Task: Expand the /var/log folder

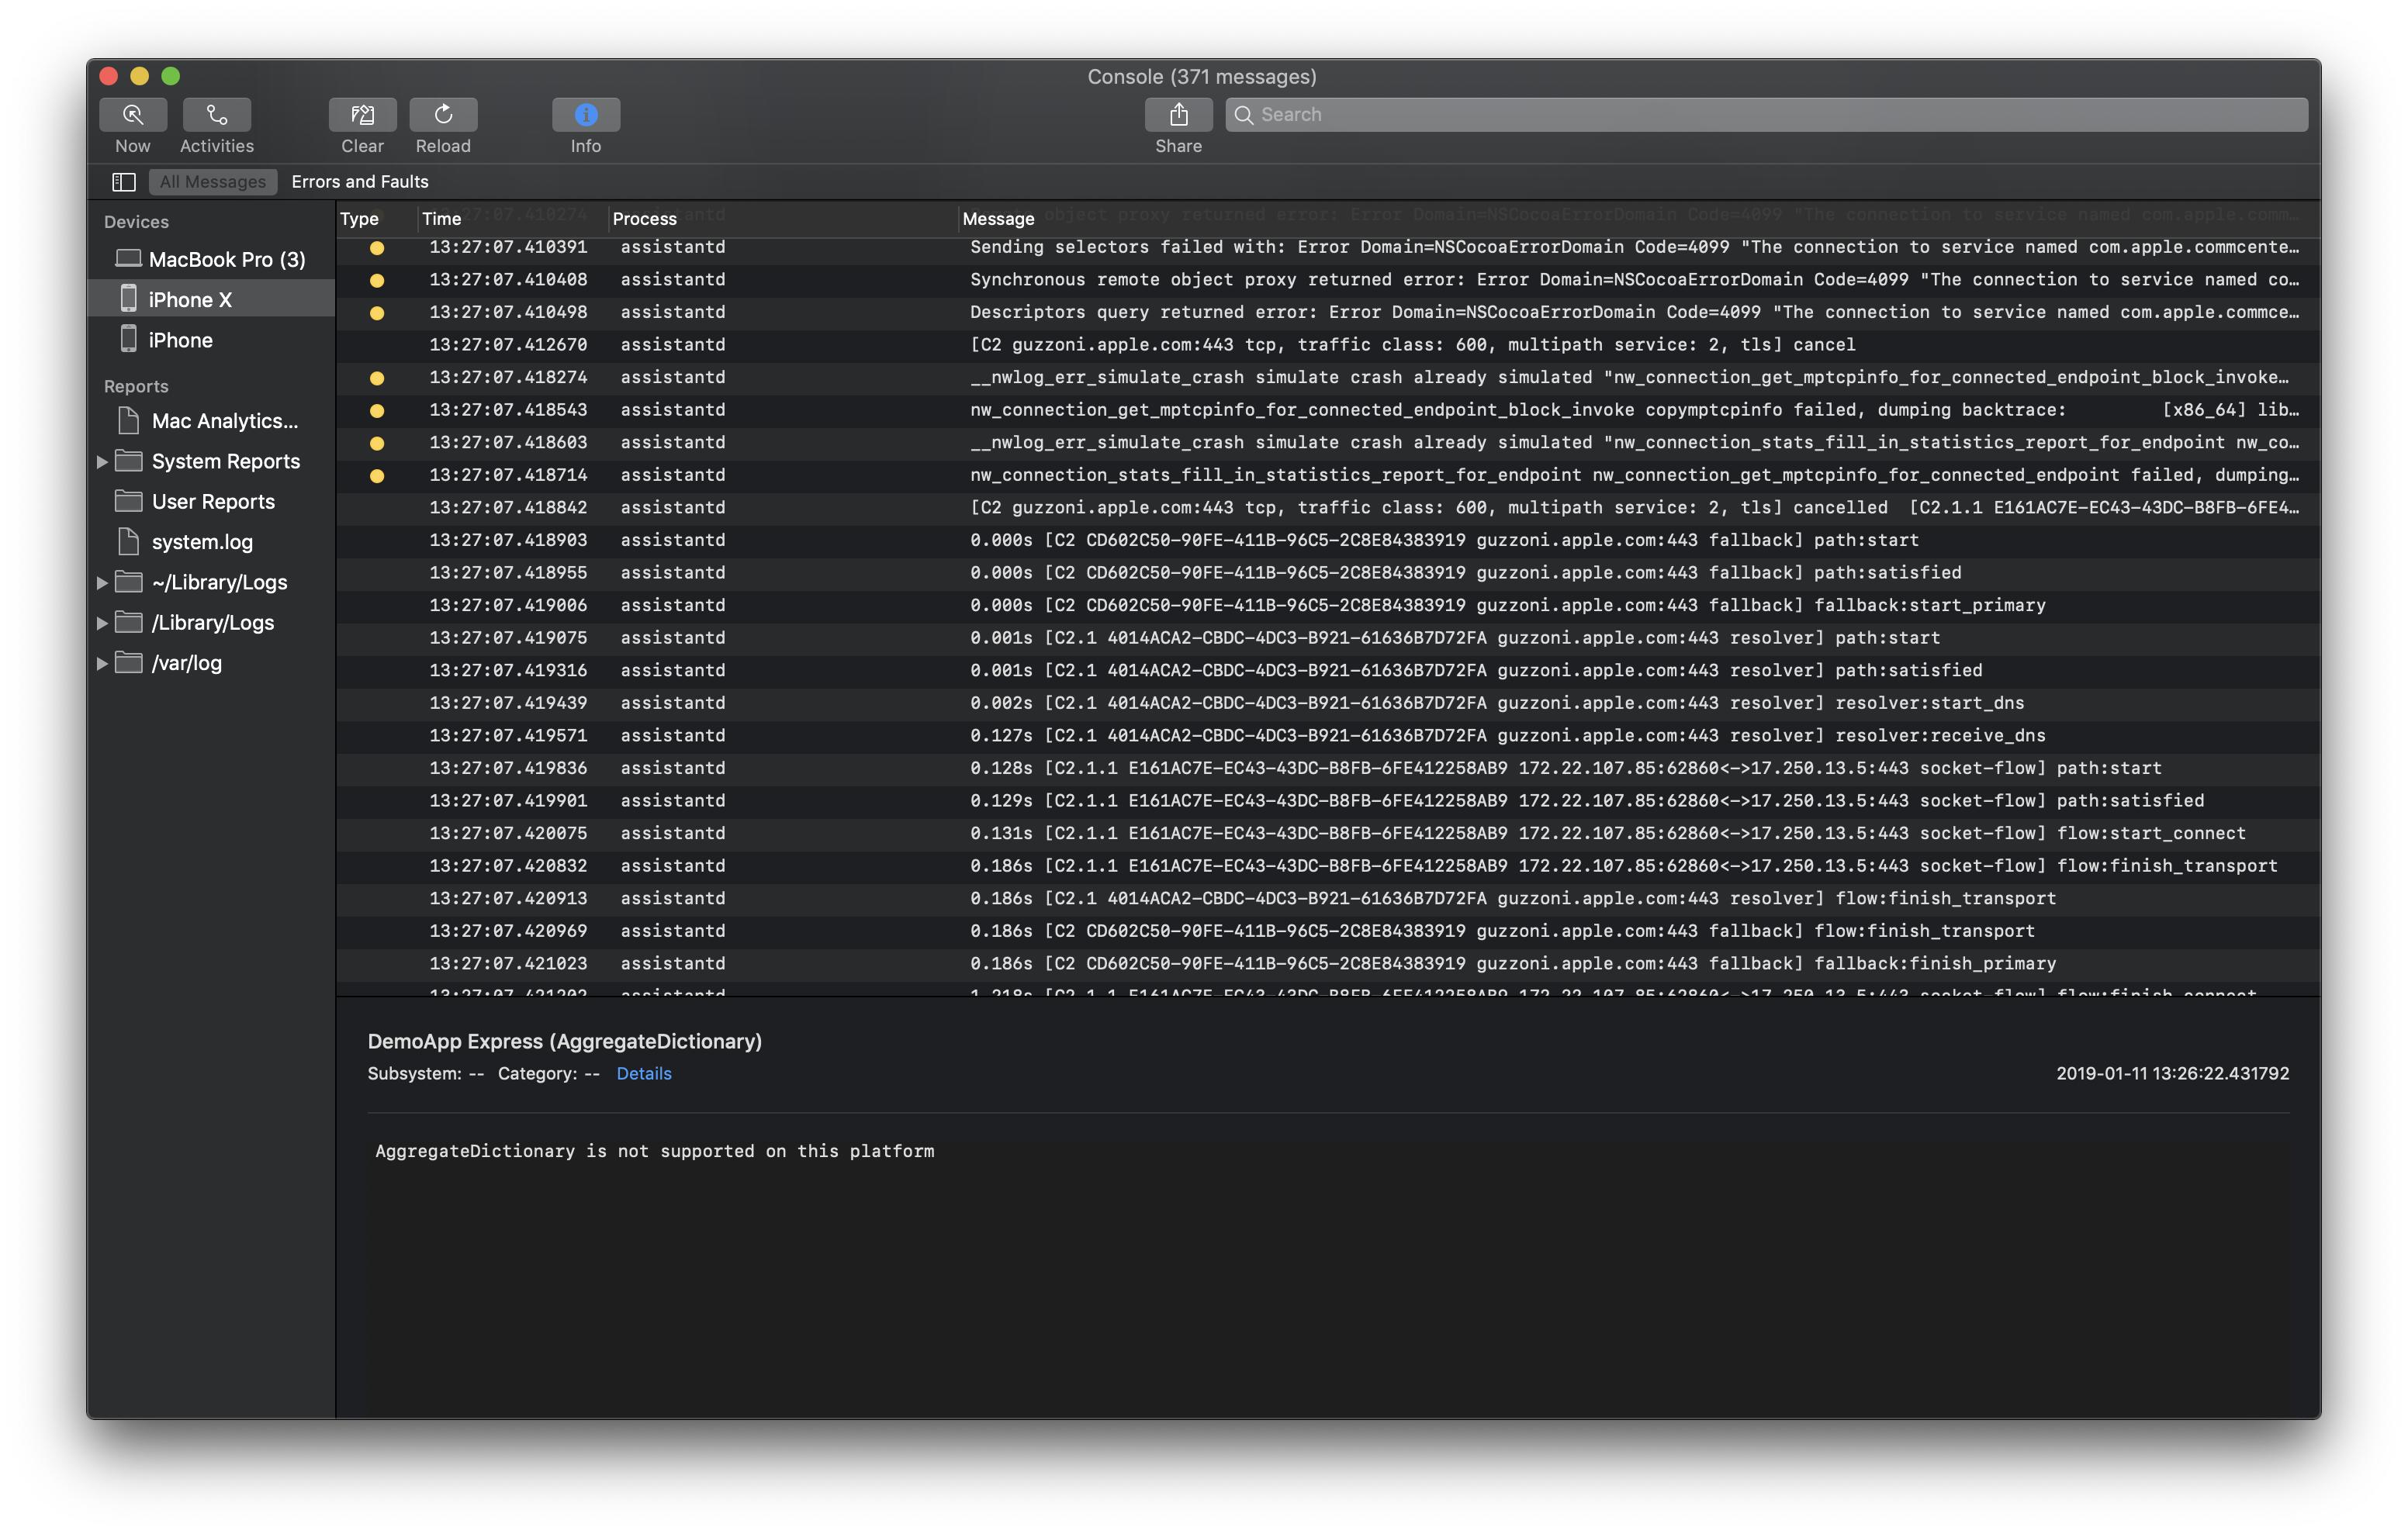Action: point(102,664)
